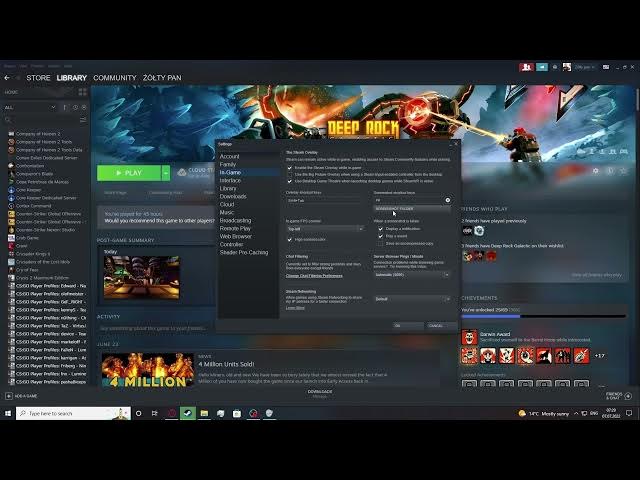
Task: Select Family in Settings sidebar
Action: point(228,164)
